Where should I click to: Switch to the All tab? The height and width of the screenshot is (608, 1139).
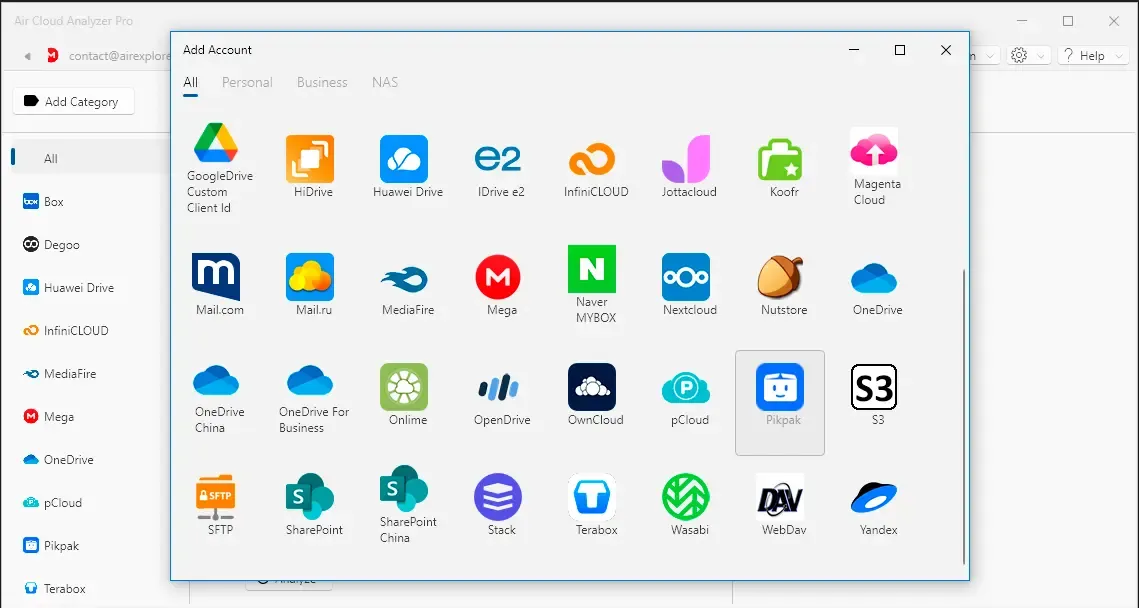pyautogui.click(x=190, y=83)
